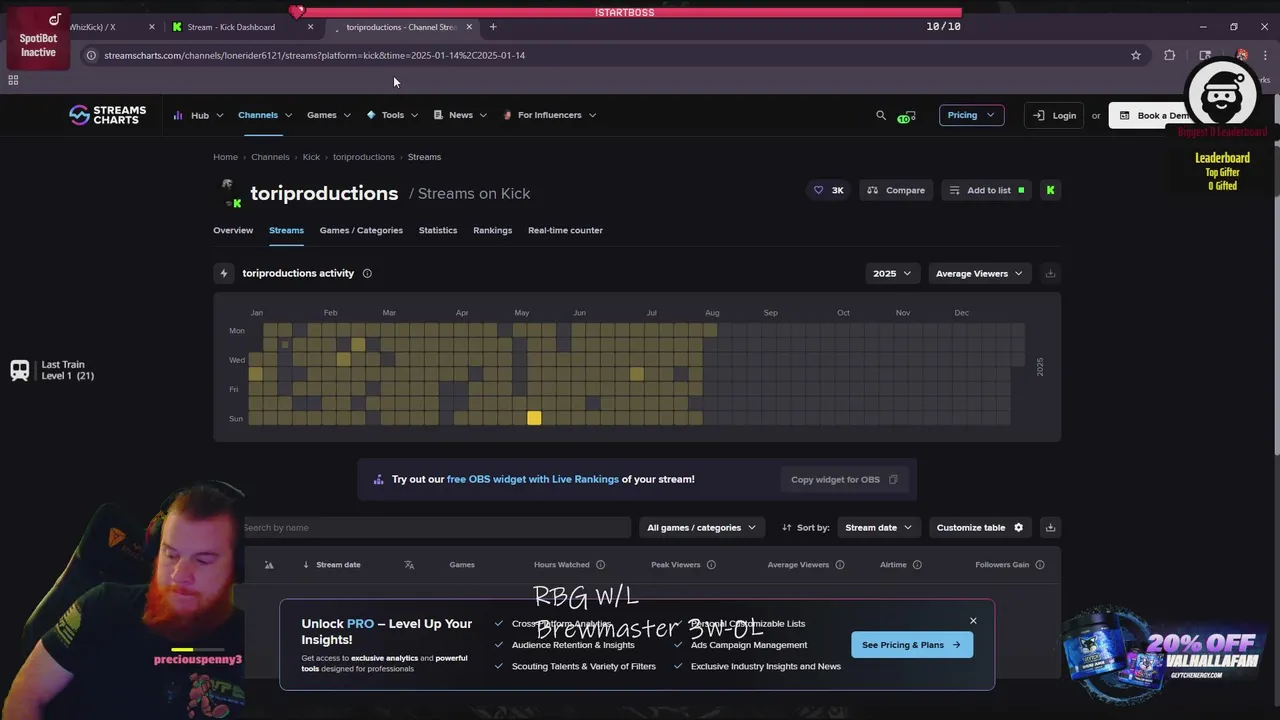Download the streams table data
This screenshot has width=1280, height=720.
tap(1050, 527)
